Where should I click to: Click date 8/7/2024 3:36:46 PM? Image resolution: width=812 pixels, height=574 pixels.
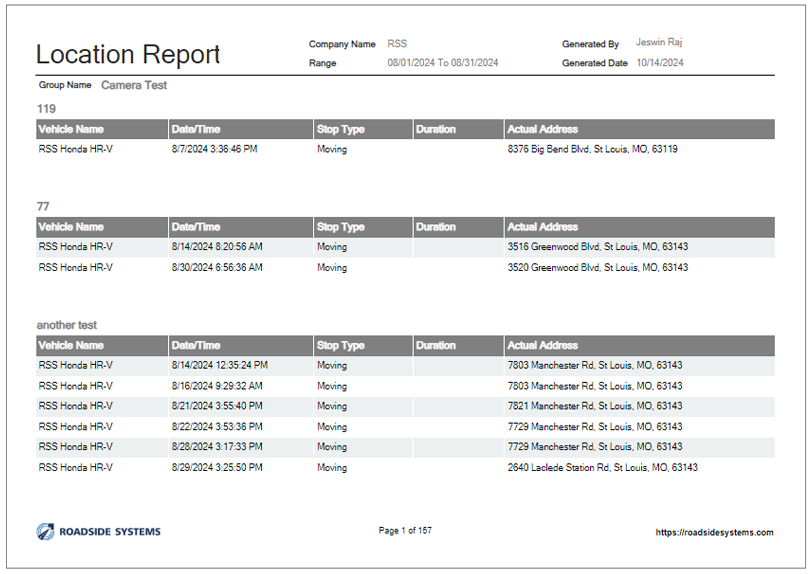(214, 149)
